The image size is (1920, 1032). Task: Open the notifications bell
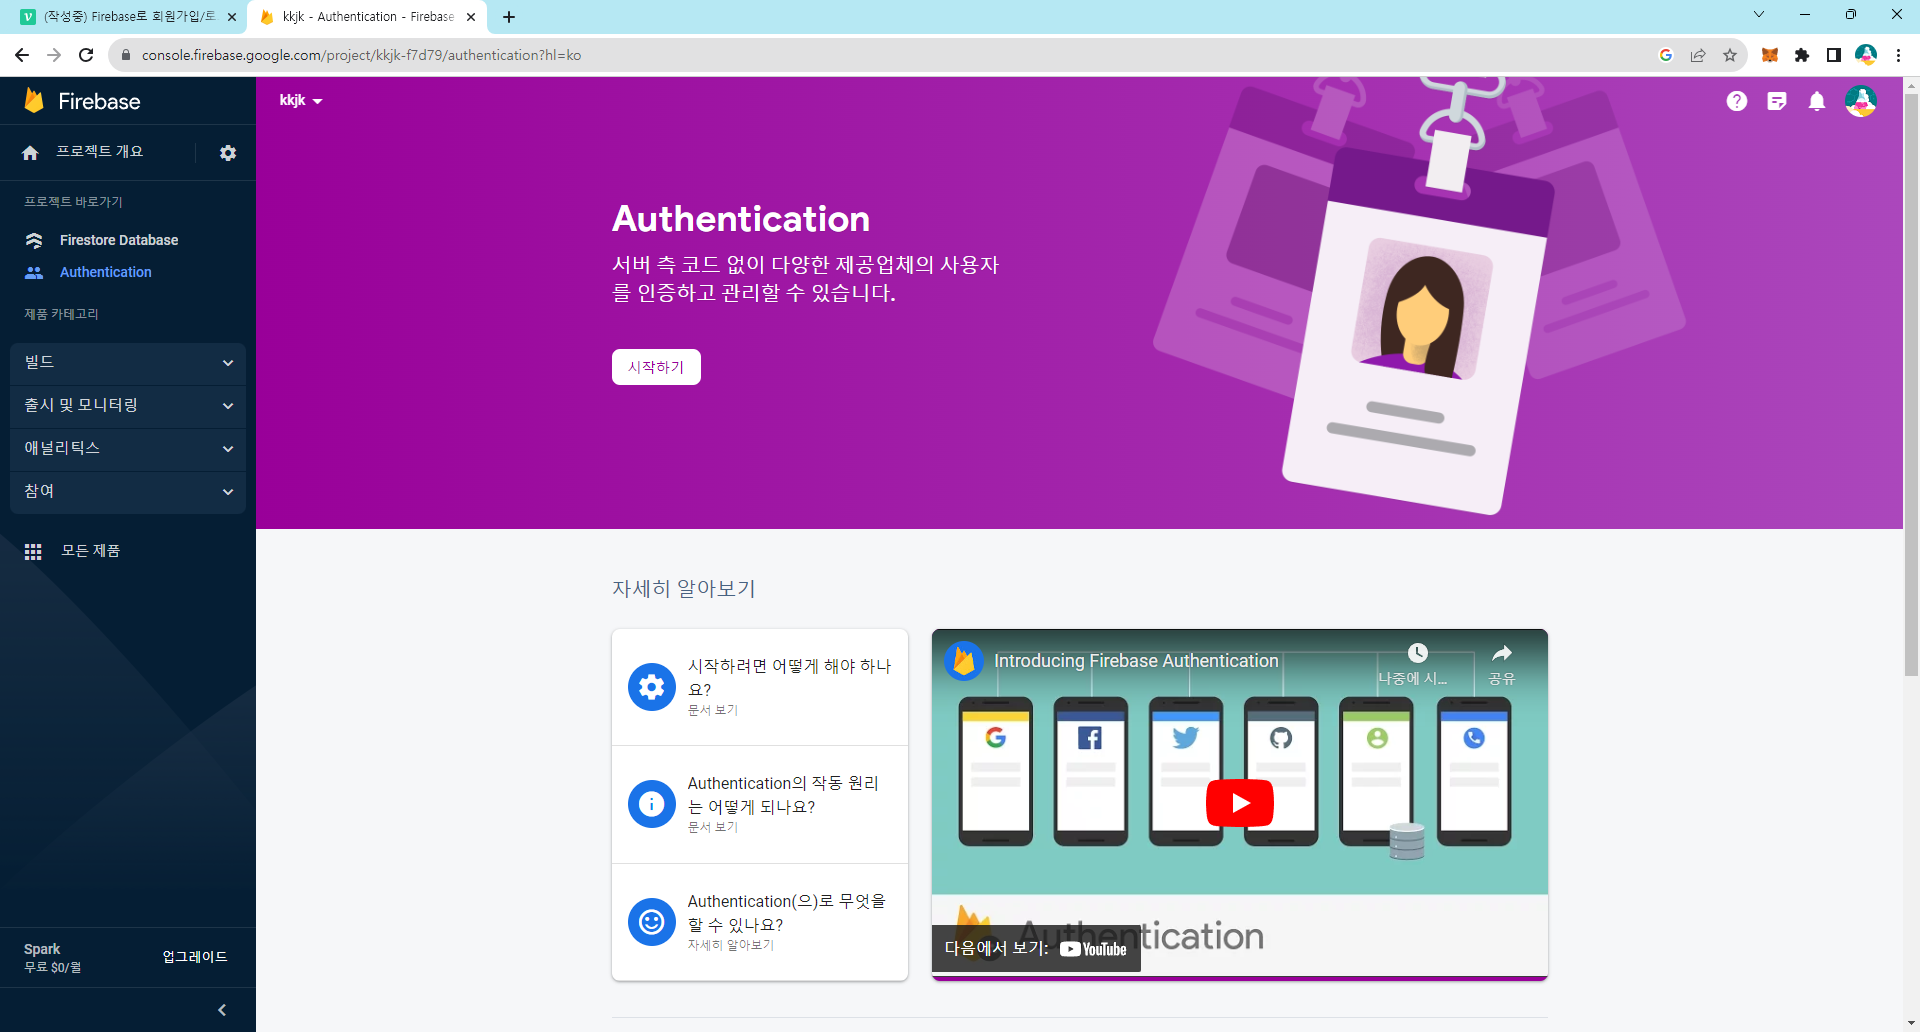click(x=1817, y=101)
